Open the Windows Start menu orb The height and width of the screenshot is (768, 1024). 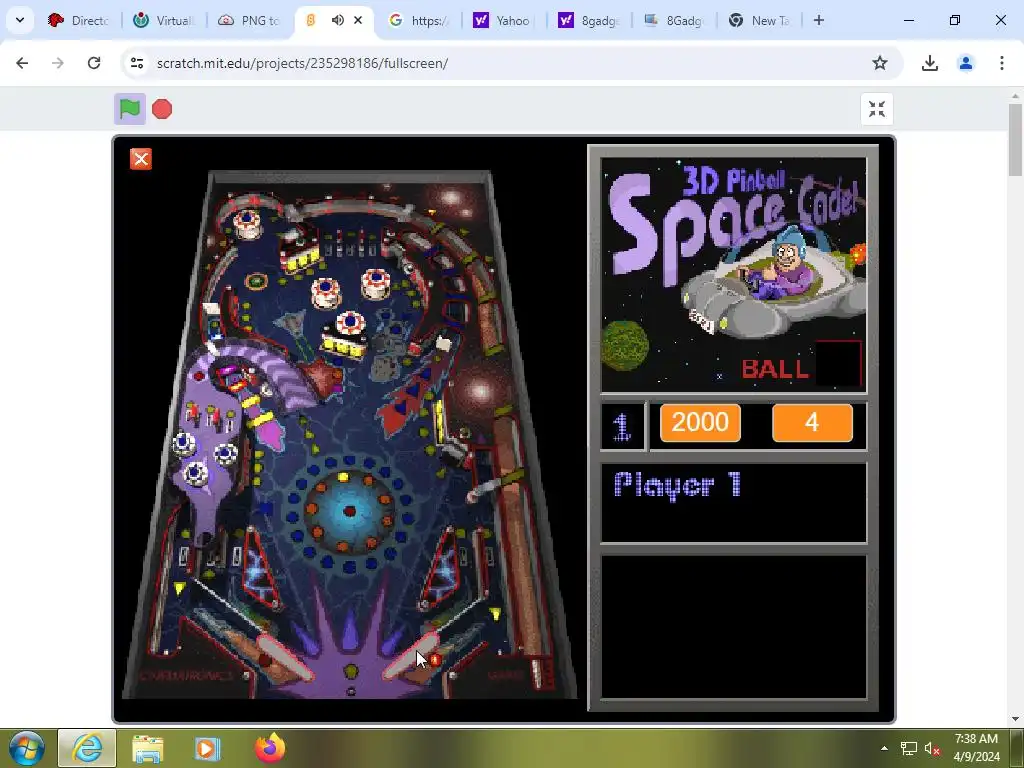click(26, 748)
